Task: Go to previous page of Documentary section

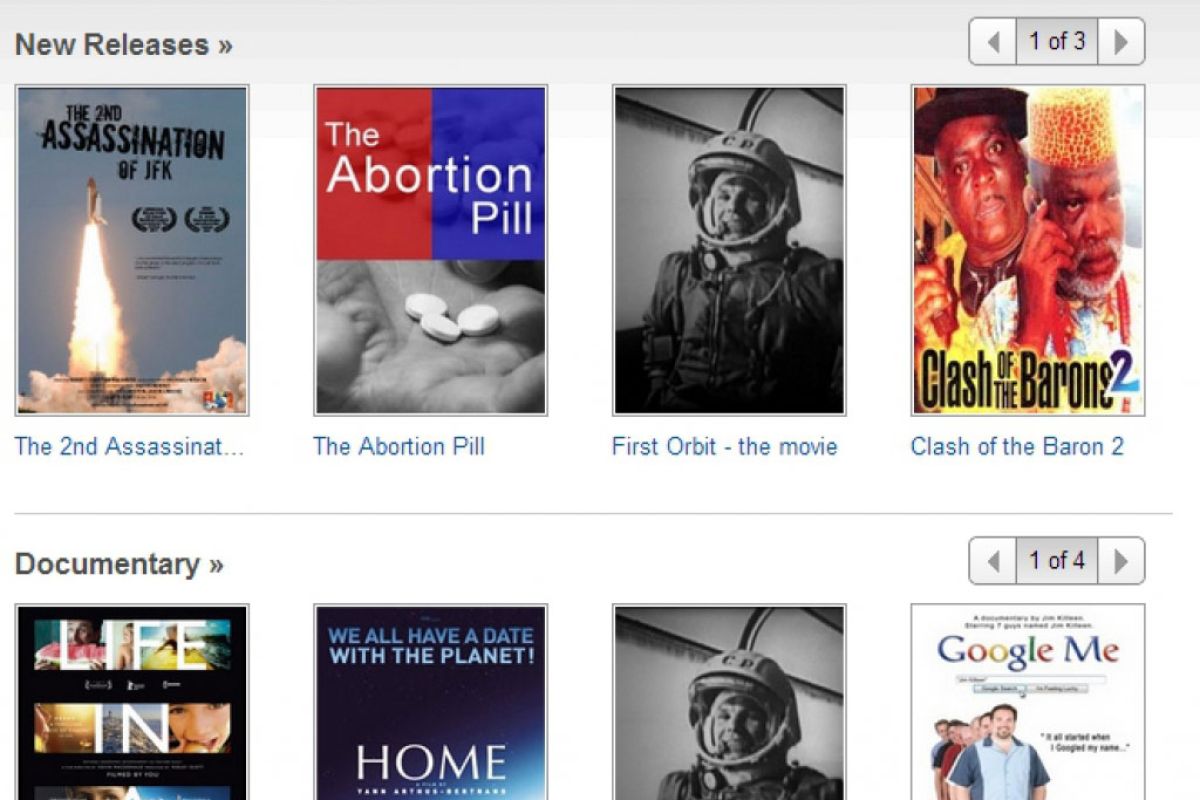Action: click(993, 561)
